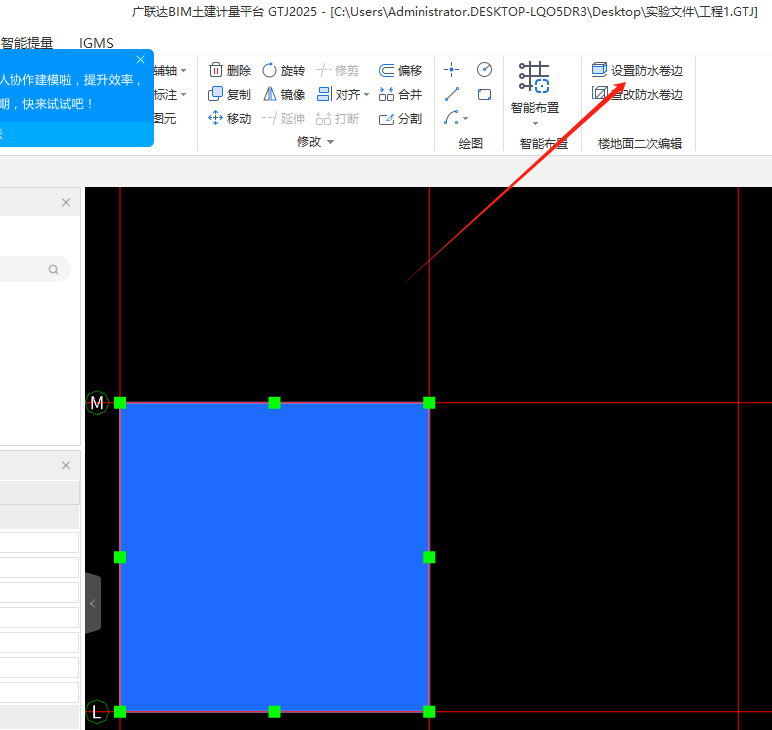The height and width of the screenshot is (730, 772).
Task: Click the Break (打断) tool
Action: click(x=338, y=118)
